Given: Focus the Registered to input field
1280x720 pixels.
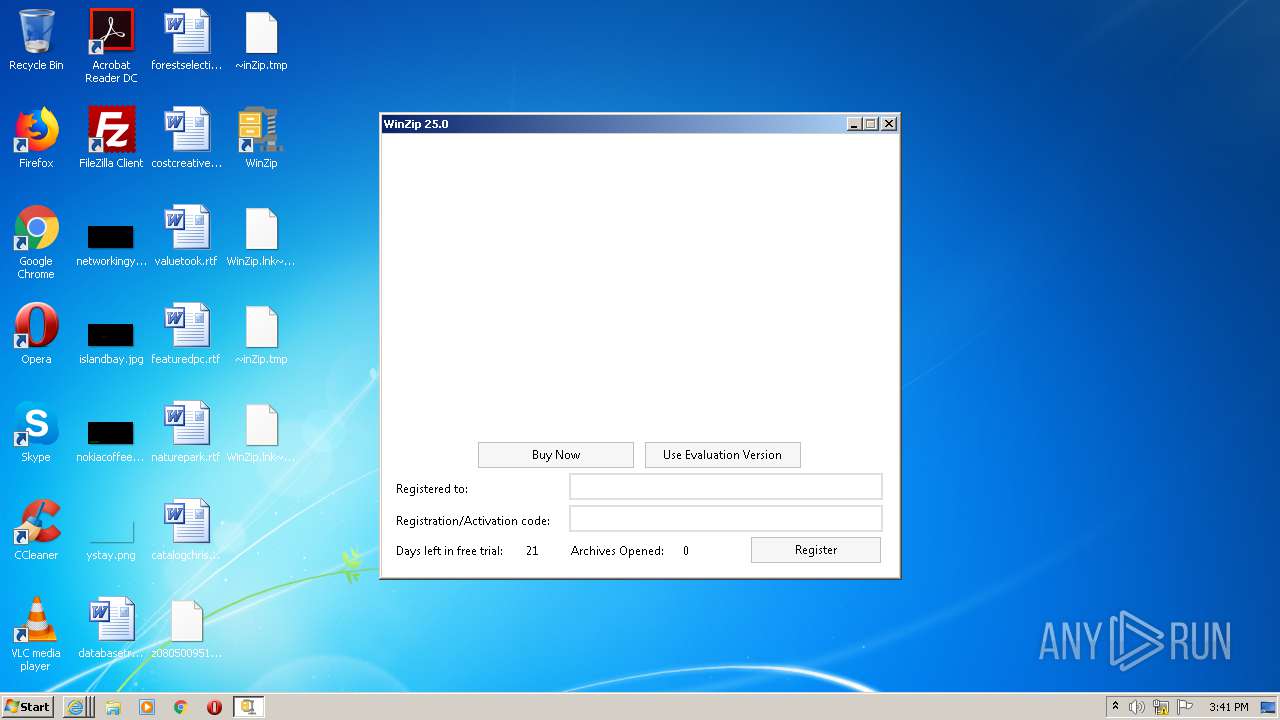Looking at the screenshot, I should [x=726, y=487].
